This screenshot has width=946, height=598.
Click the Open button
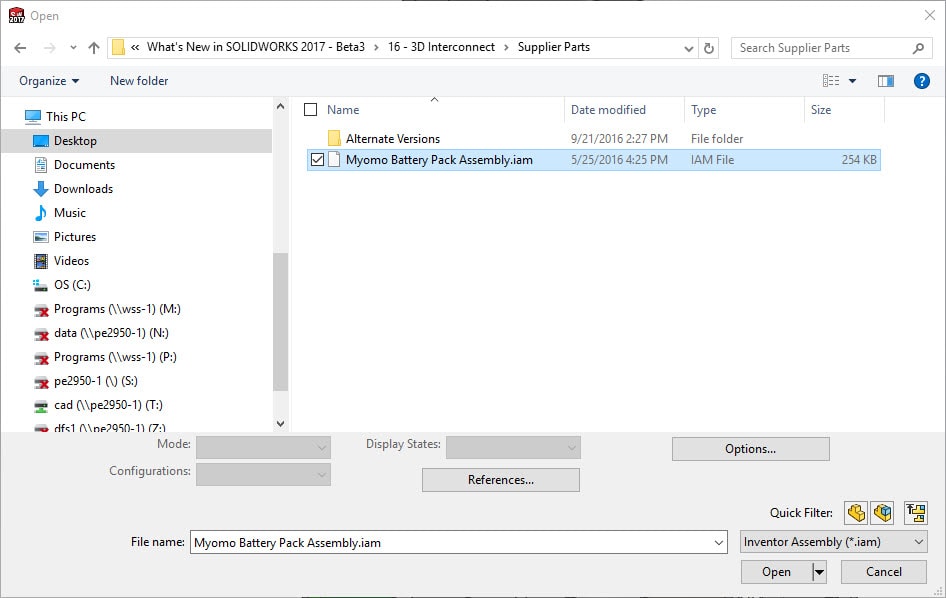tap(776, 572)
